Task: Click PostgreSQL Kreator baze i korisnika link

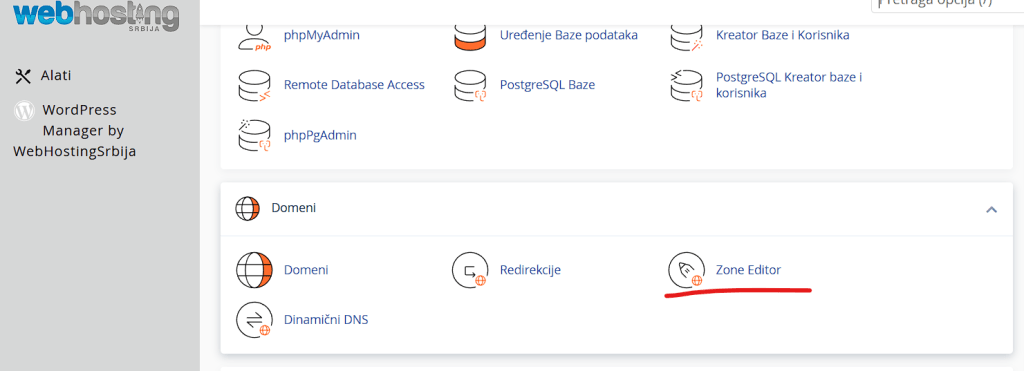Action: pos(789,86)
